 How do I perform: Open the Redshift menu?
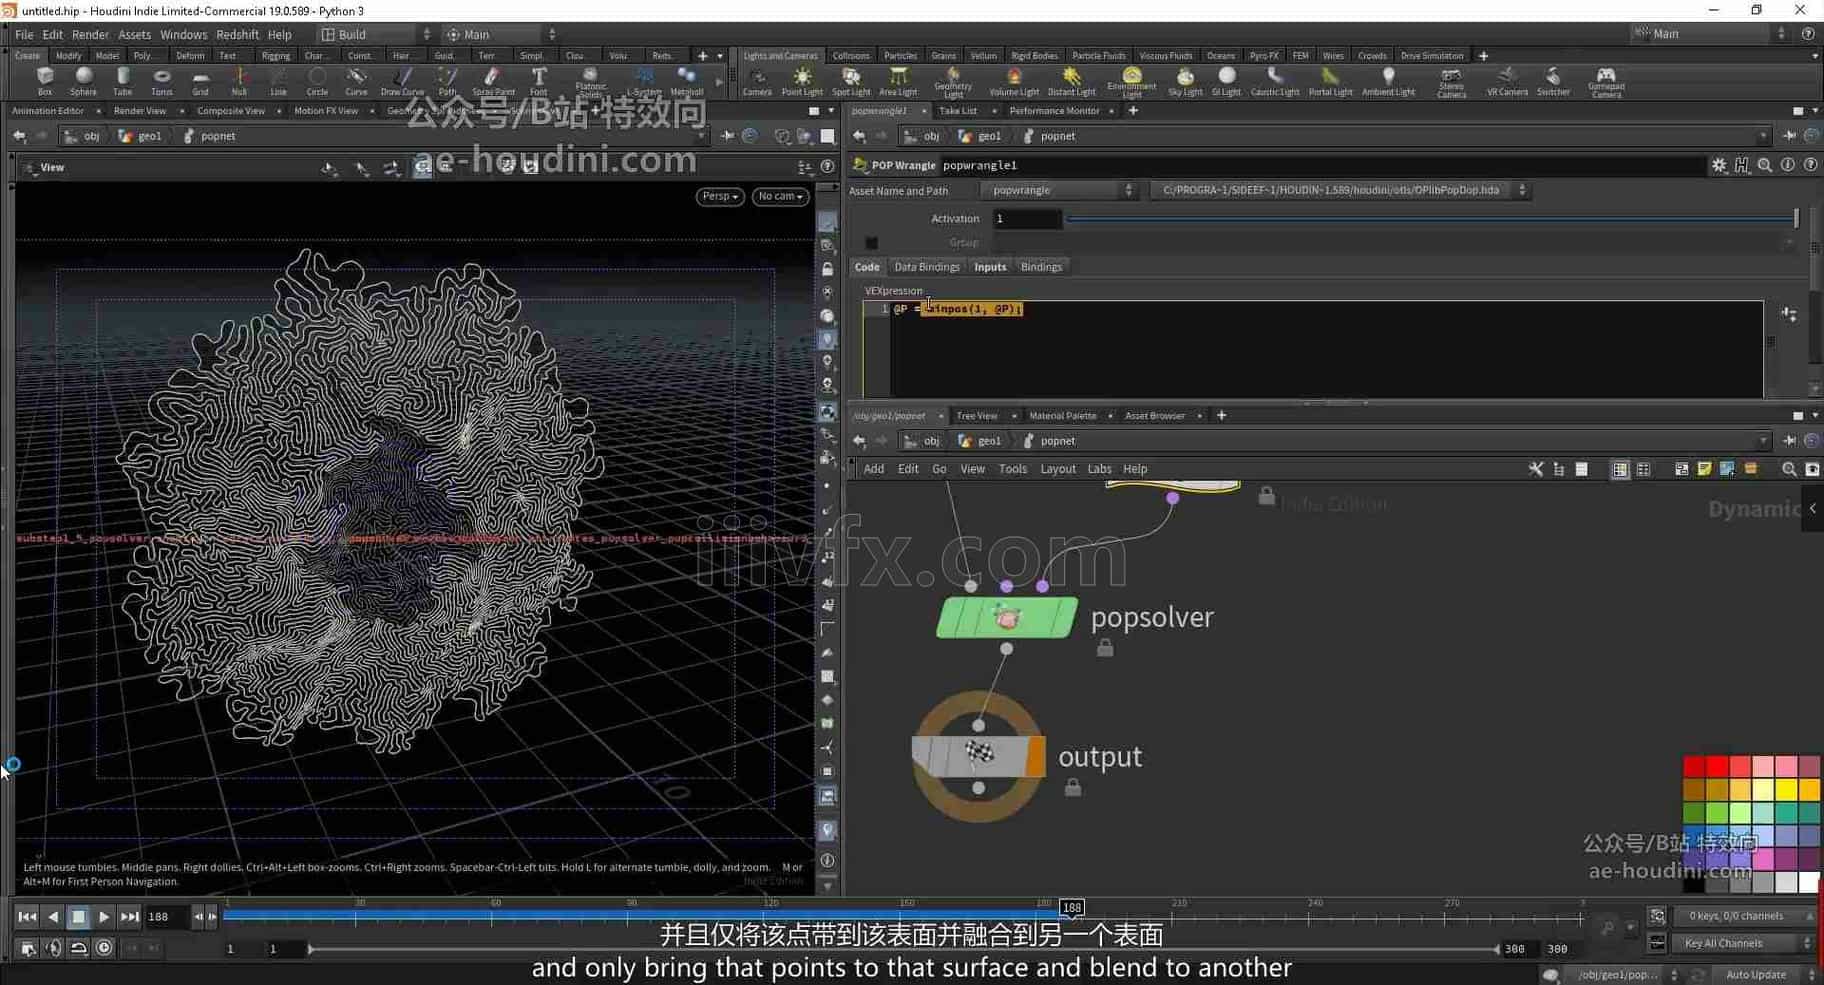click(237, 34)
